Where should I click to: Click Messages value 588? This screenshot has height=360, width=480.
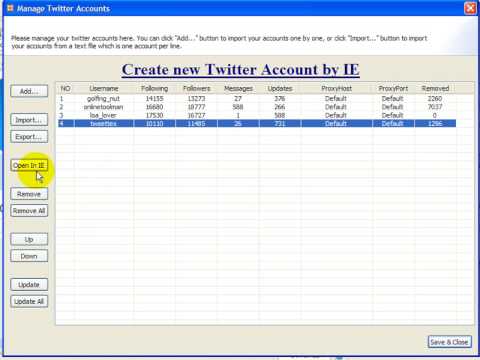(238, 107)
